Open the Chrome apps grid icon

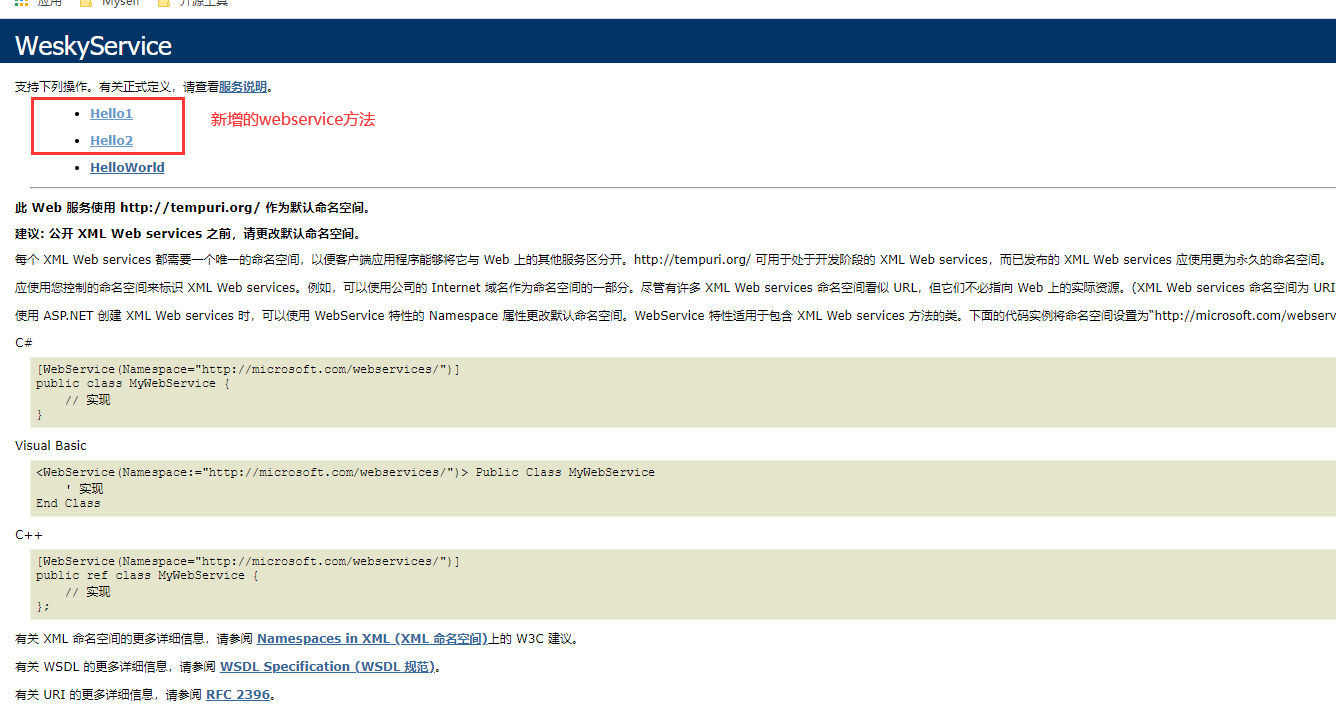click(22, 4)
